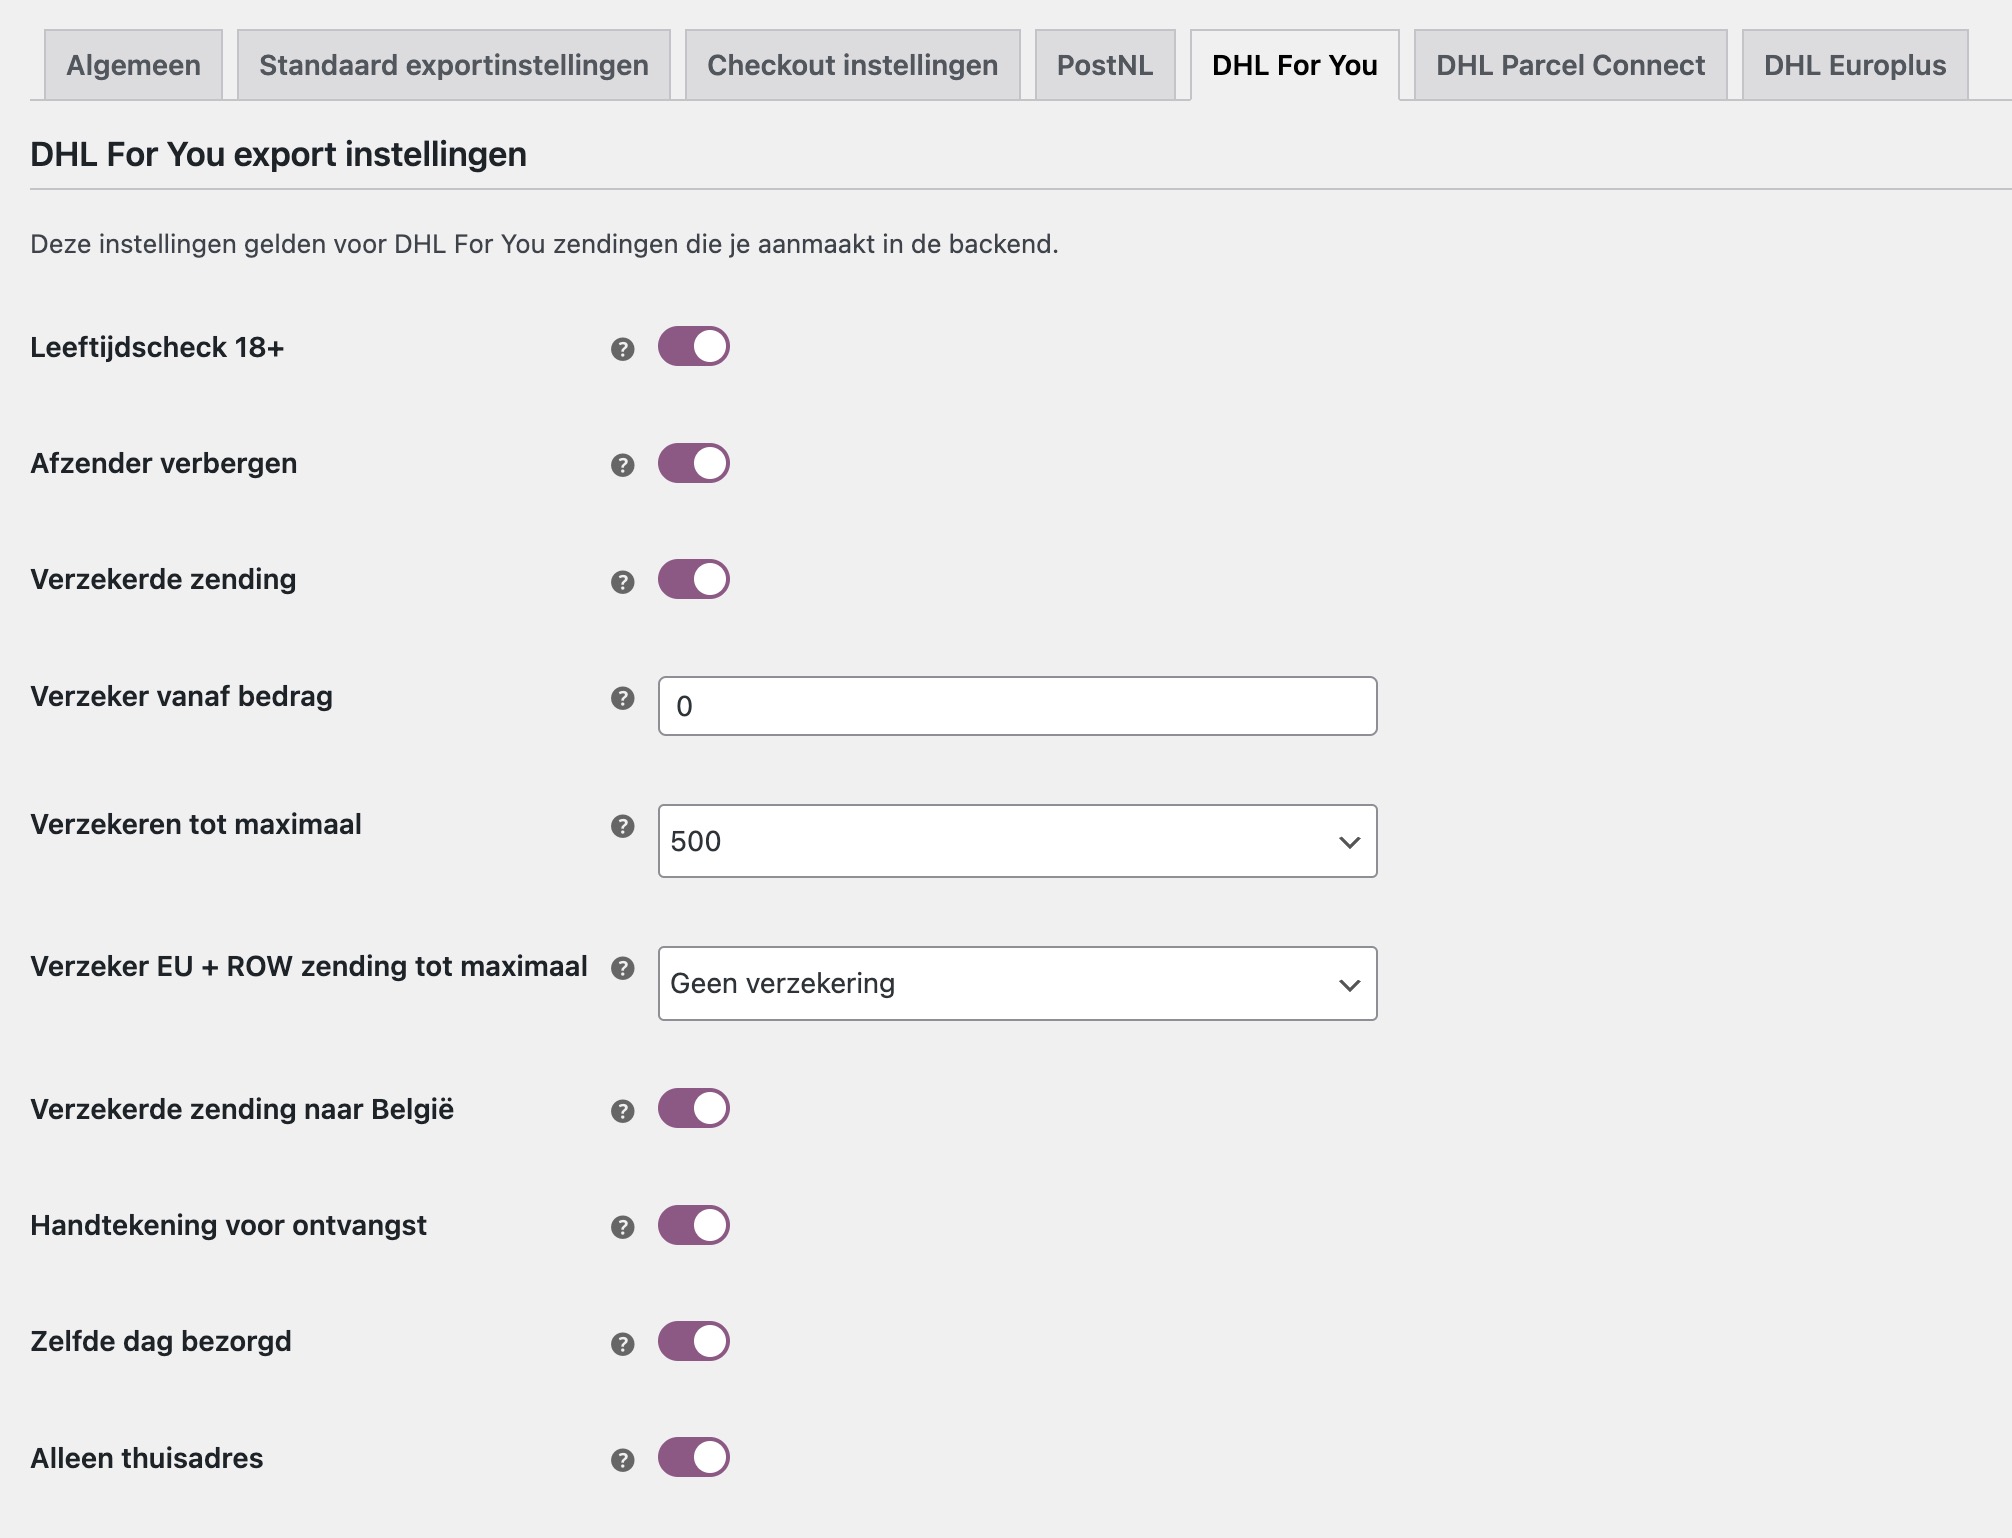
Task: Click the Handtekening voor ontvangst help icon
Action: (x=624, y=1224)
